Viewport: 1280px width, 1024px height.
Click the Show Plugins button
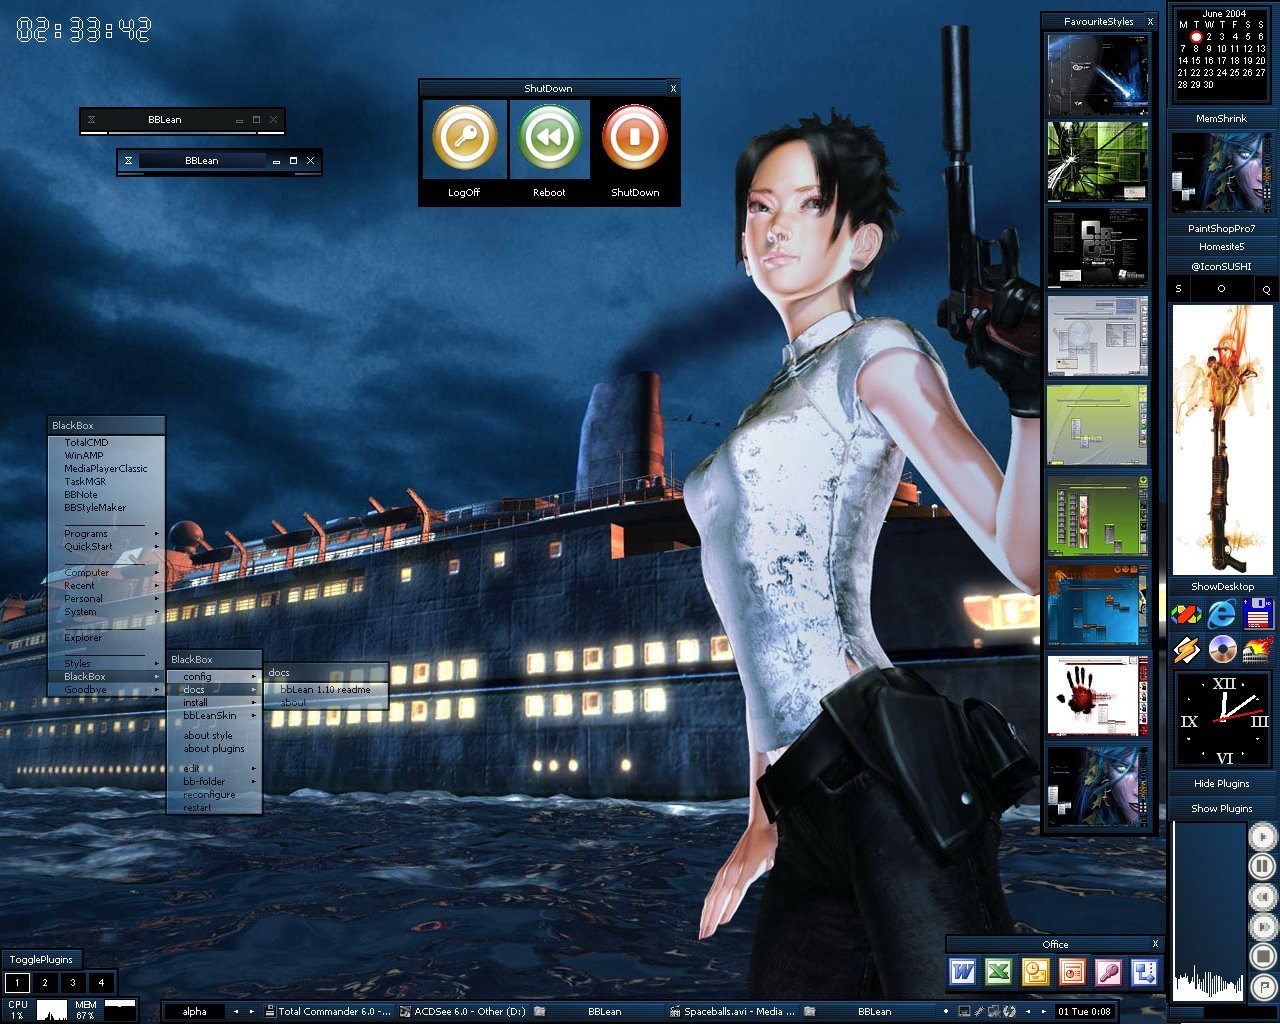[1222, 808]
